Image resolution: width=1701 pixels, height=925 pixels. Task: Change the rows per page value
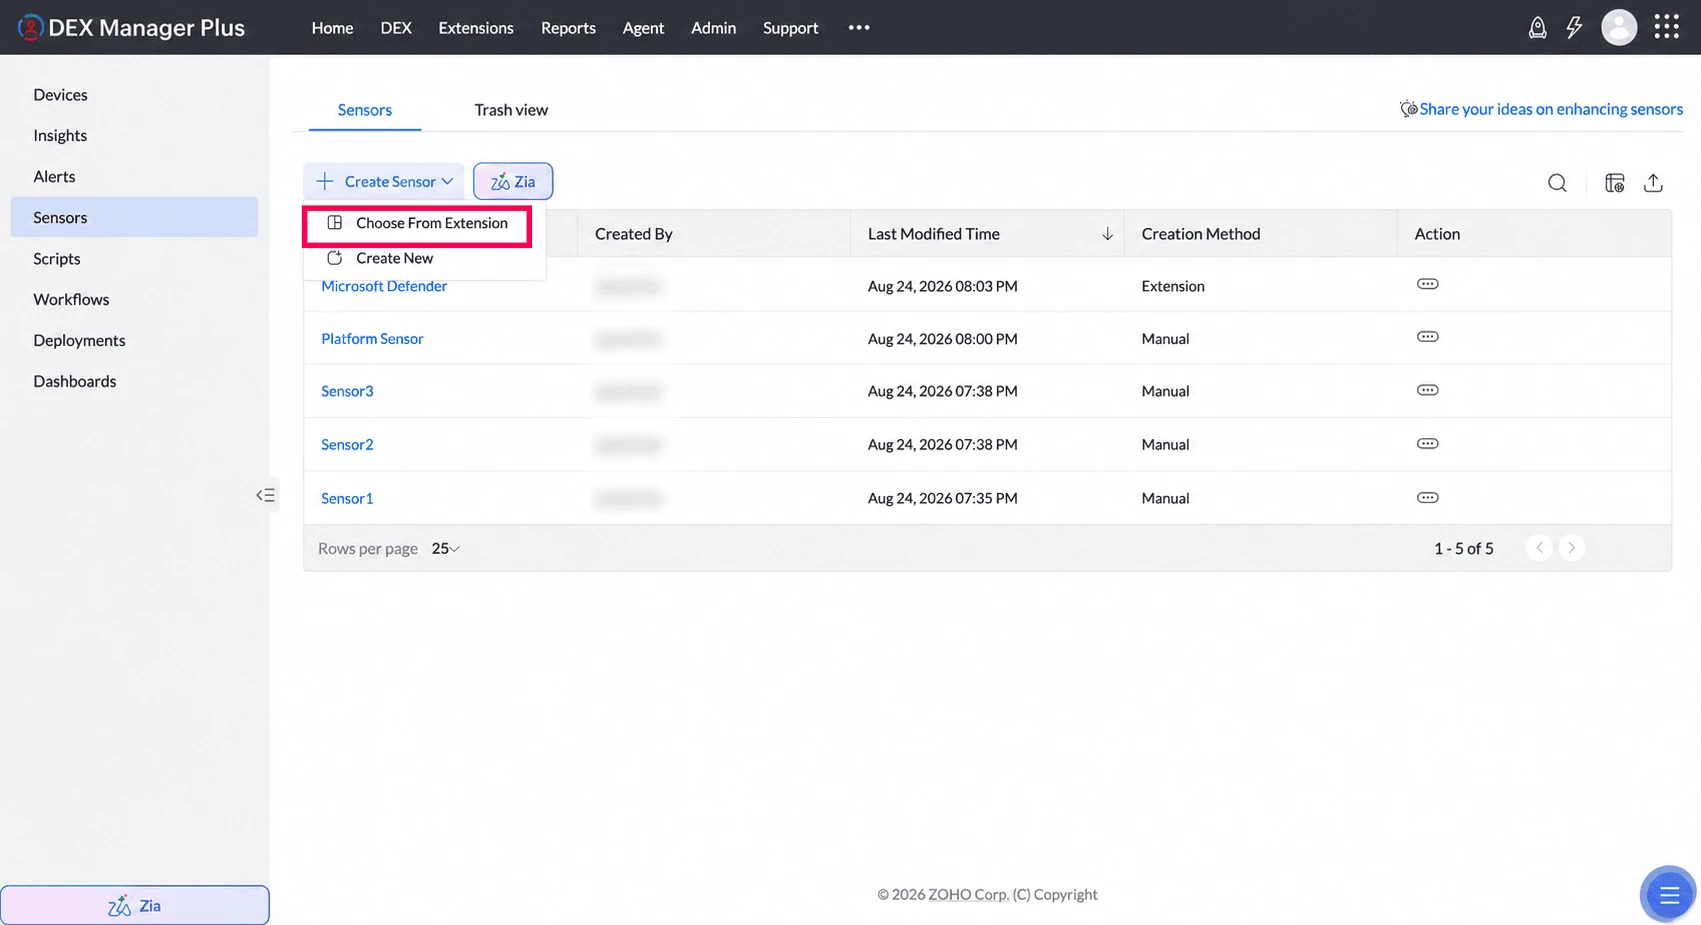tap(445, 548)
